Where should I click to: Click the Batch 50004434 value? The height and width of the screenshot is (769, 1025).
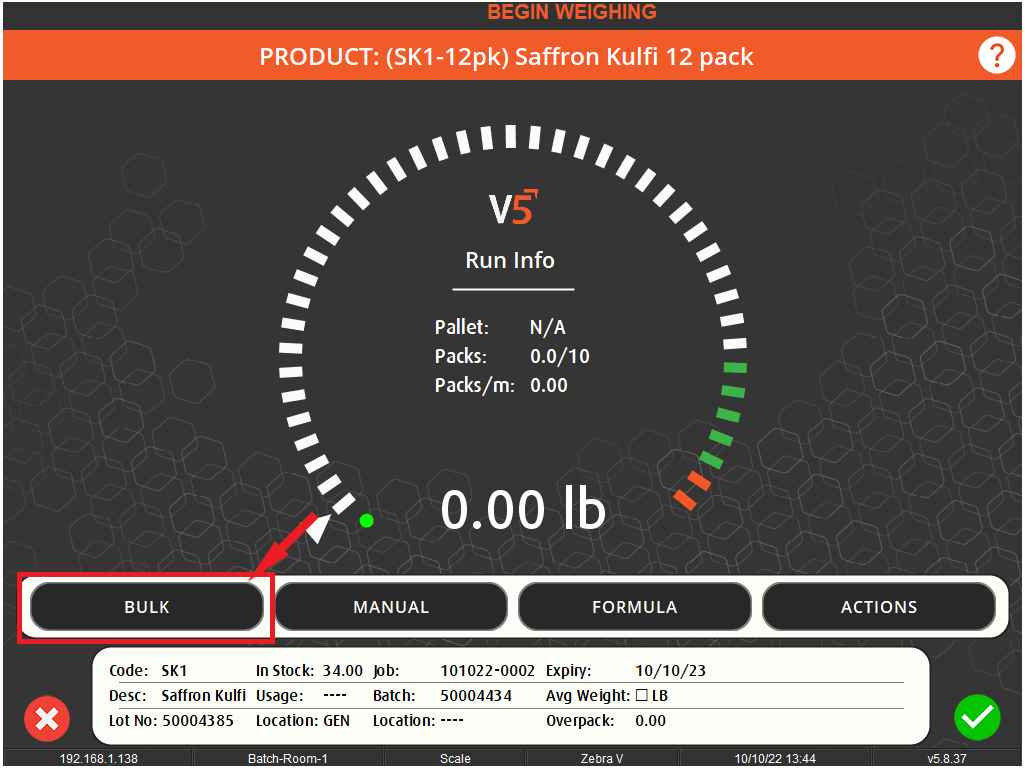coord(476,696)
